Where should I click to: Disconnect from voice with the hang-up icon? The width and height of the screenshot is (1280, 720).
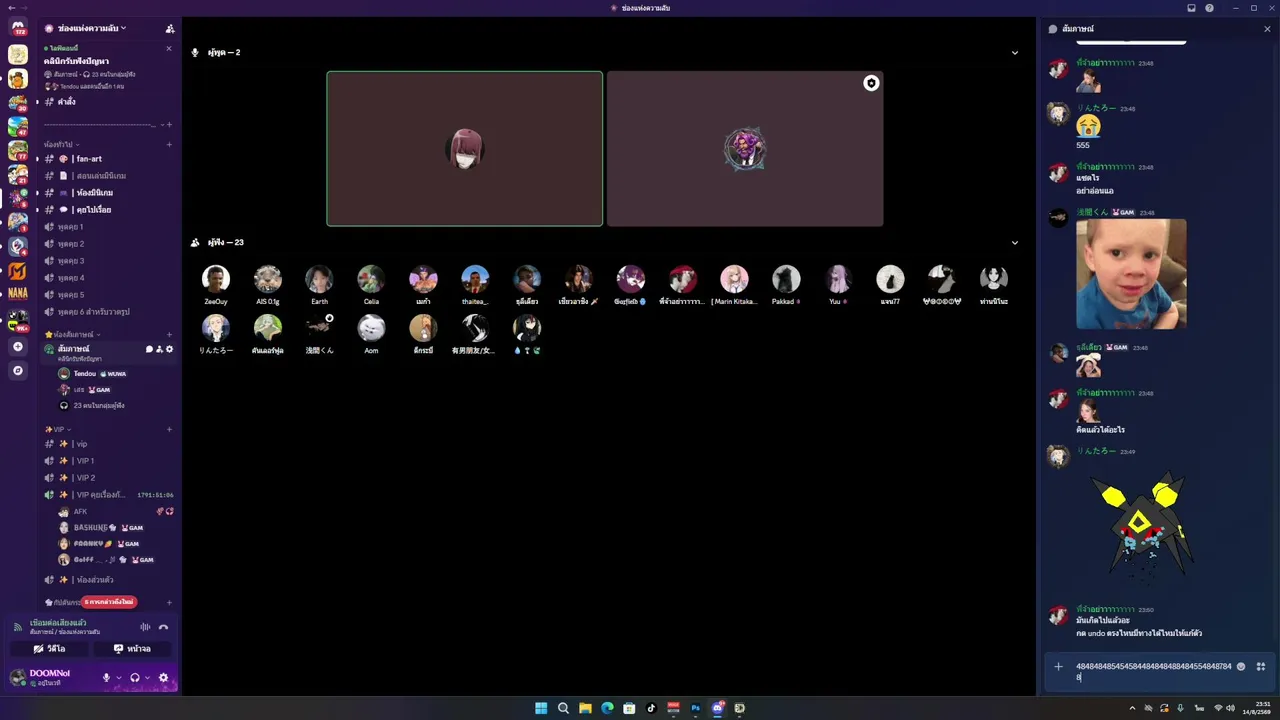point(164,627)
